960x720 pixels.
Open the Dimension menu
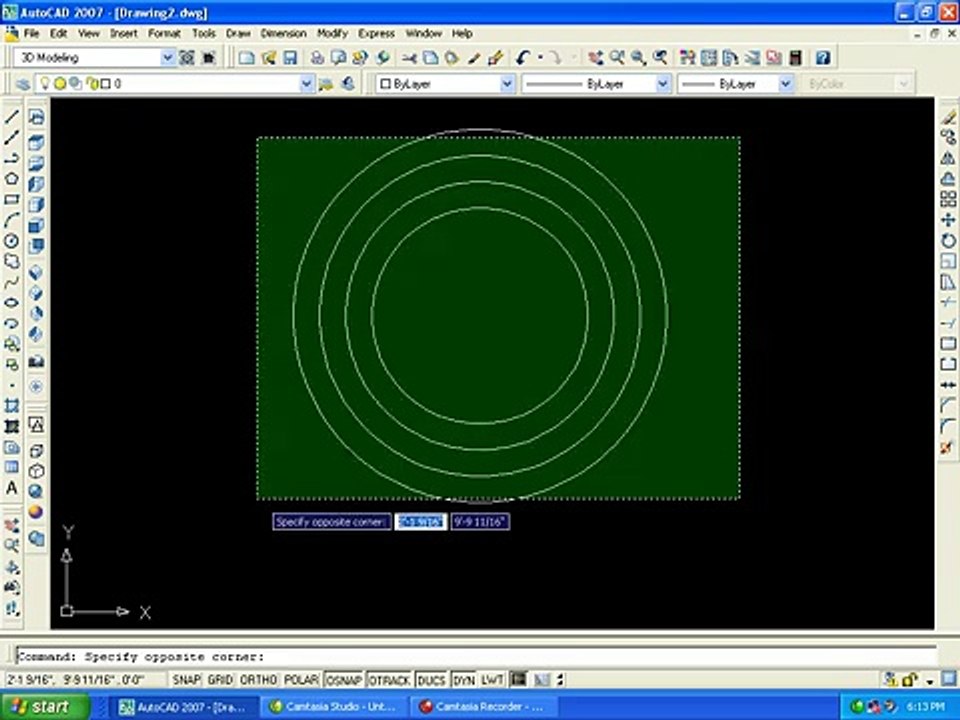pos(283,34)
